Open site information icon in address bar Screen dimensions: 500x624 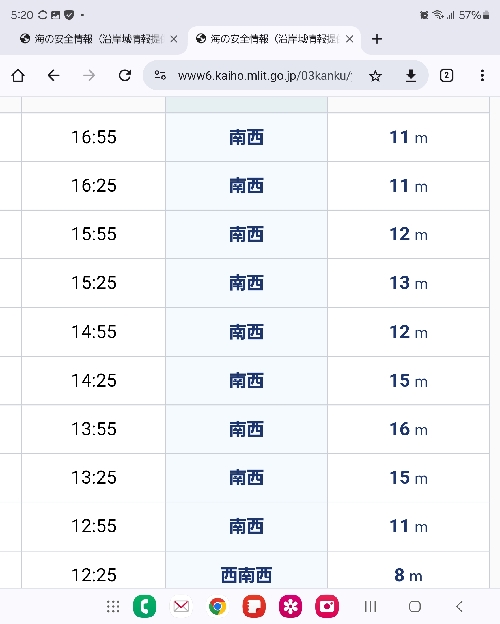tap(160, 75)
